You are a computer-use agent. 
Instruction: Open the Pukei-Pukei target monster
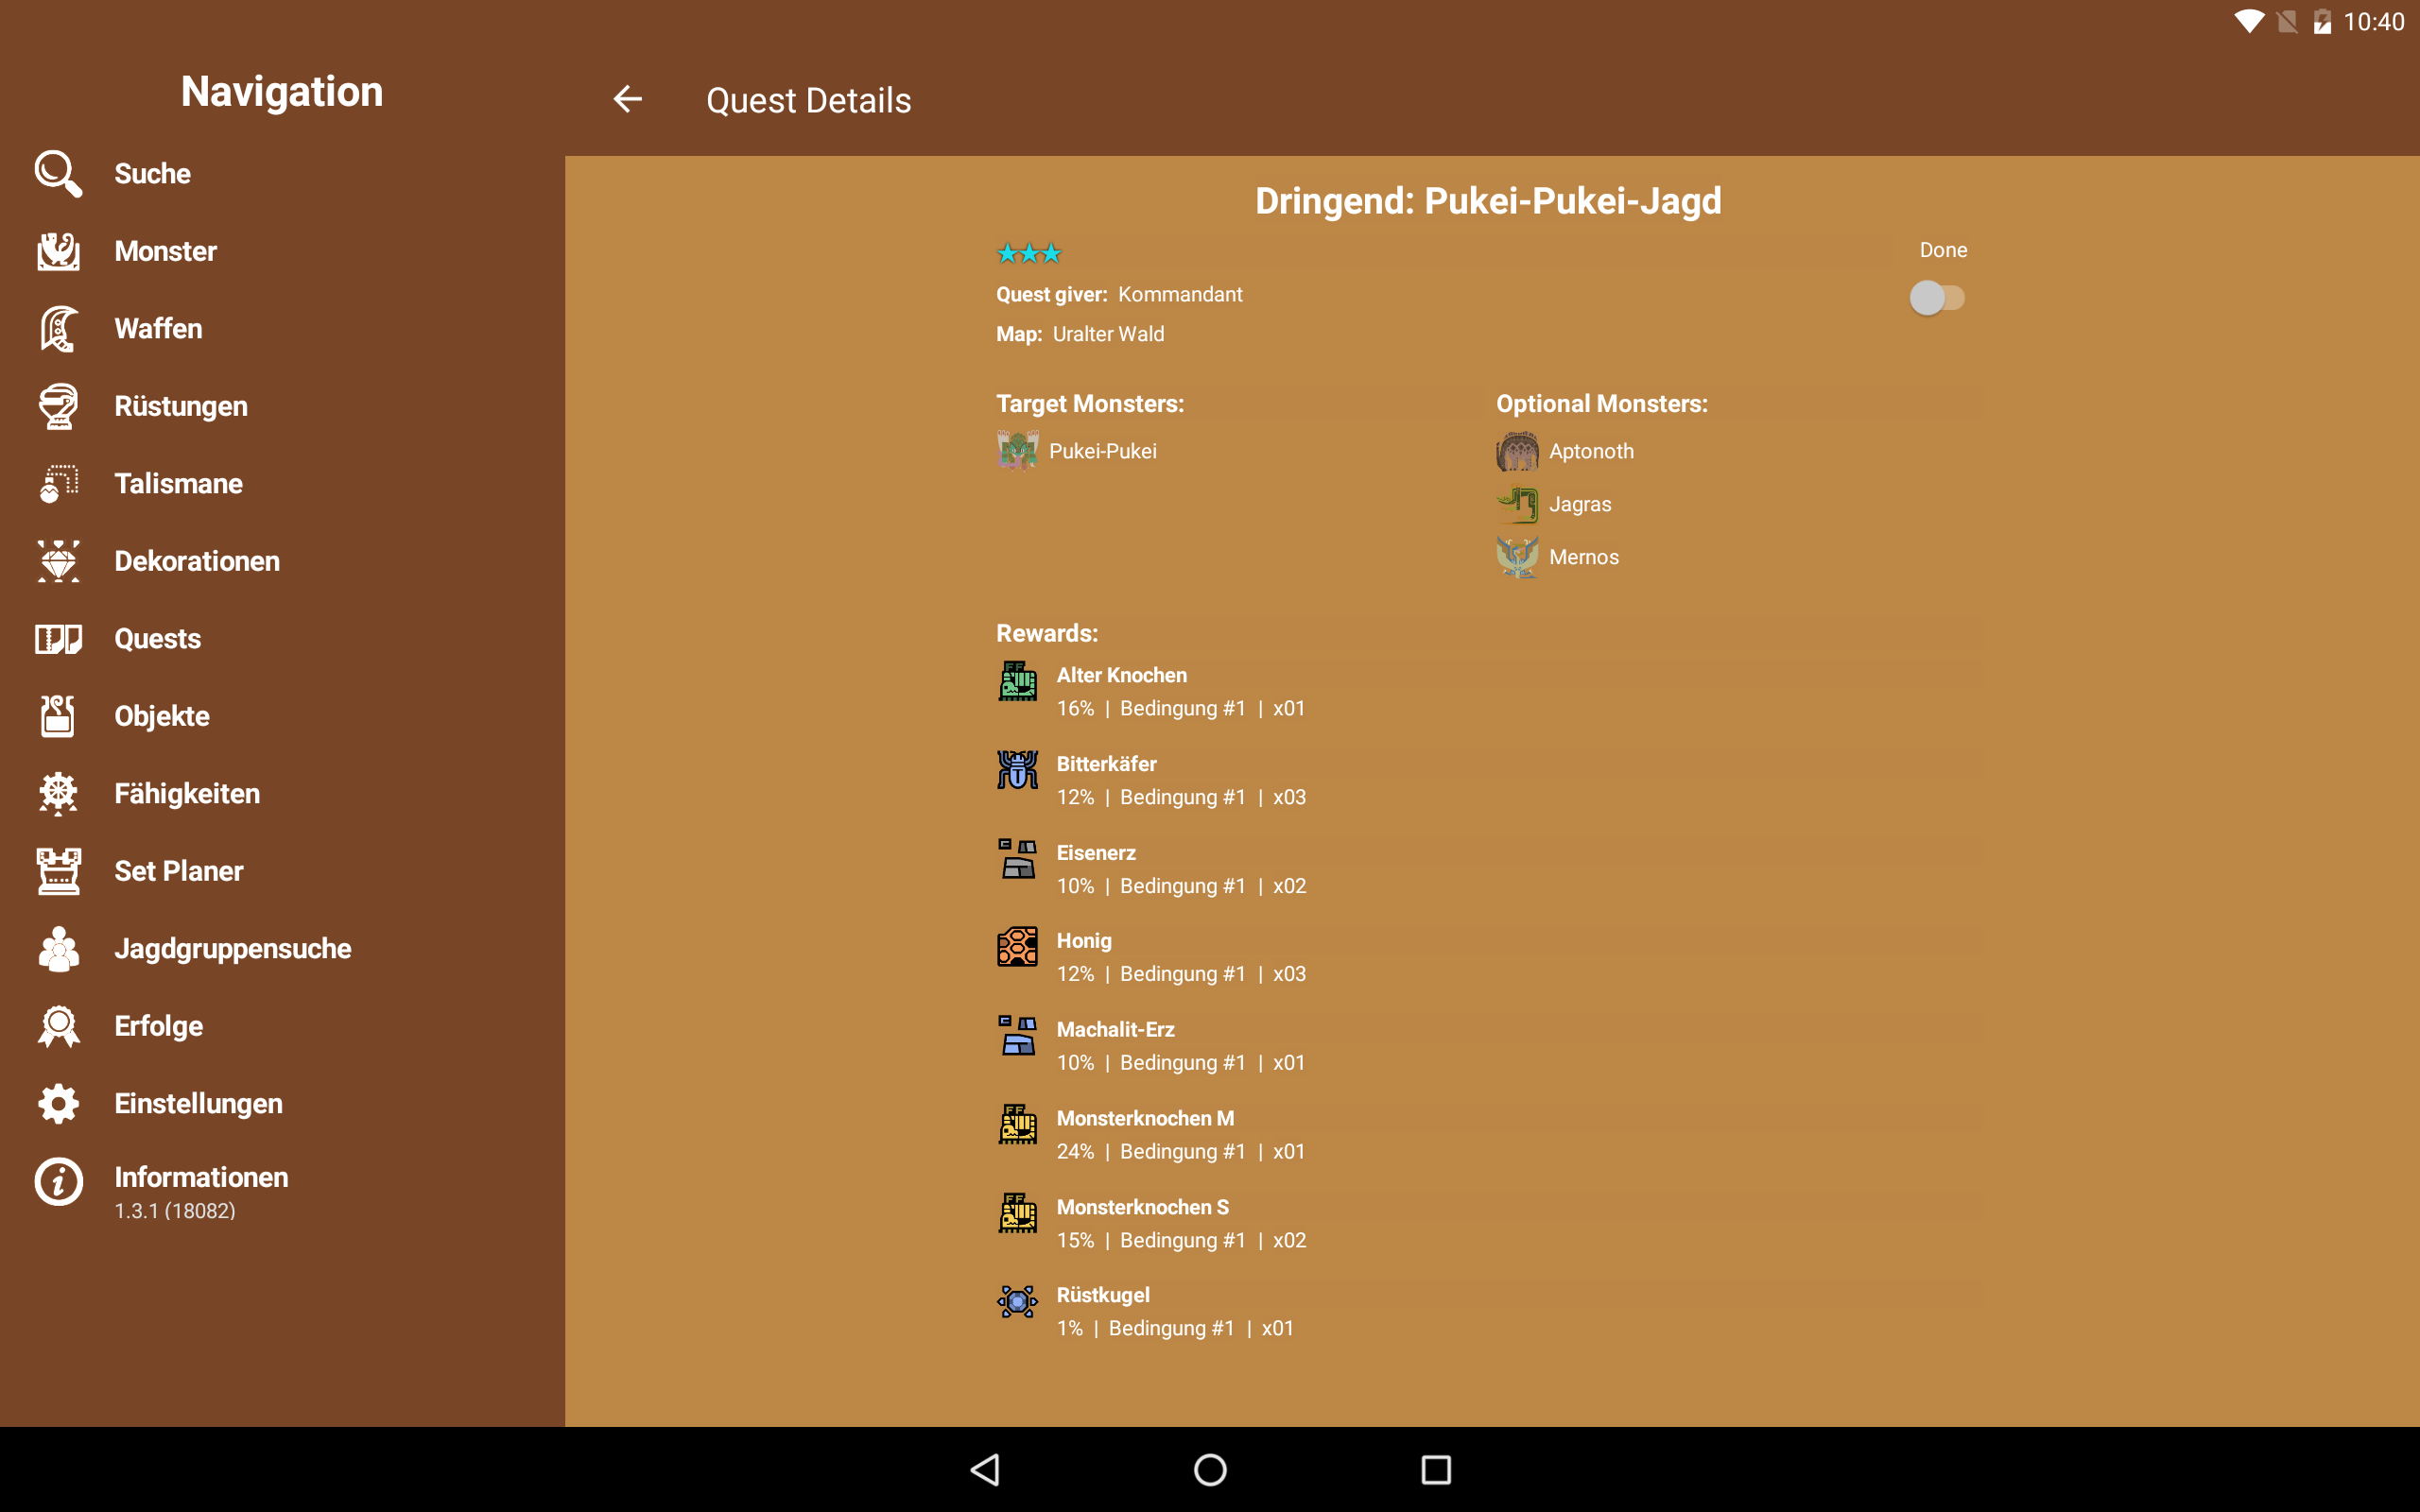(x=1101, y=451)
